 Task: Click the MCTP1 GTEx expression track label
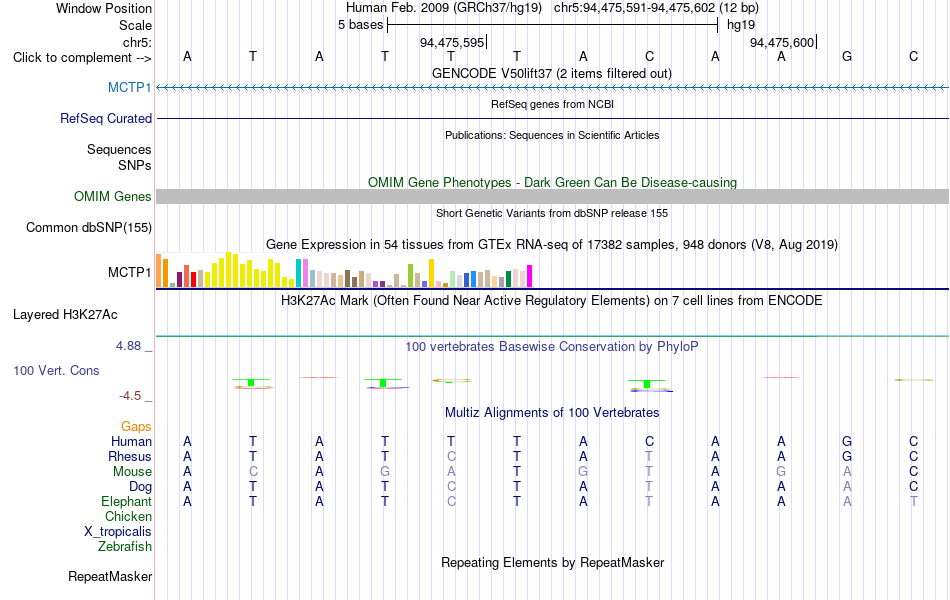point(130,272)
